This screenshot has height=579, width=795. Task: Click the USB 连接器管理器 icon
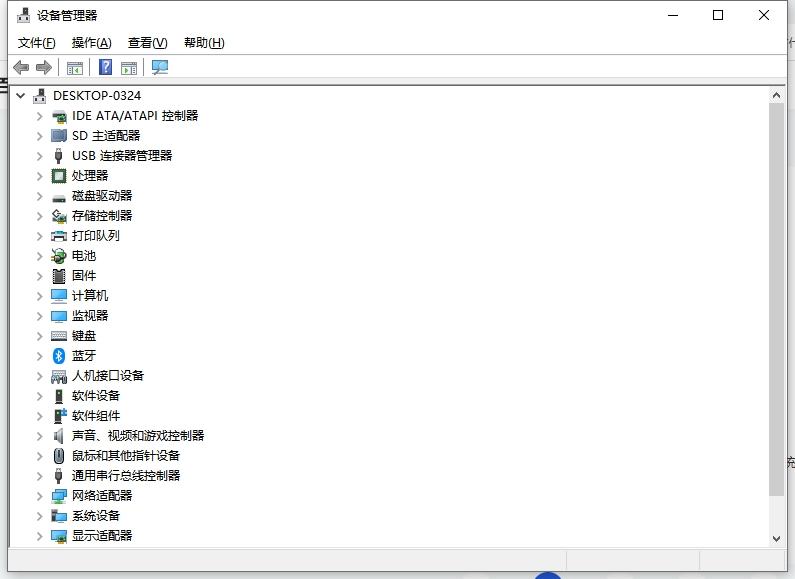[59, 156]
